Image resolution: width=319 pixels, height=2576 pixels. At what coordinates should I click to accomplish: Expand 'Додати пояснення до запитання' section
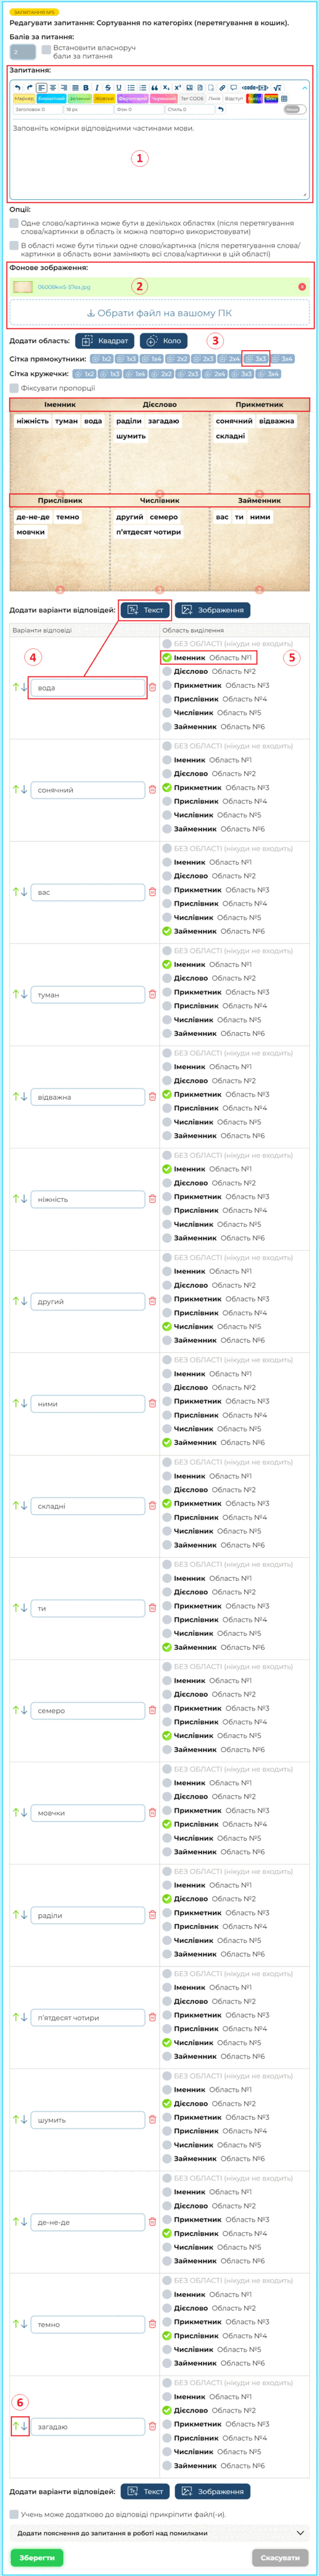coord(159,2533)
